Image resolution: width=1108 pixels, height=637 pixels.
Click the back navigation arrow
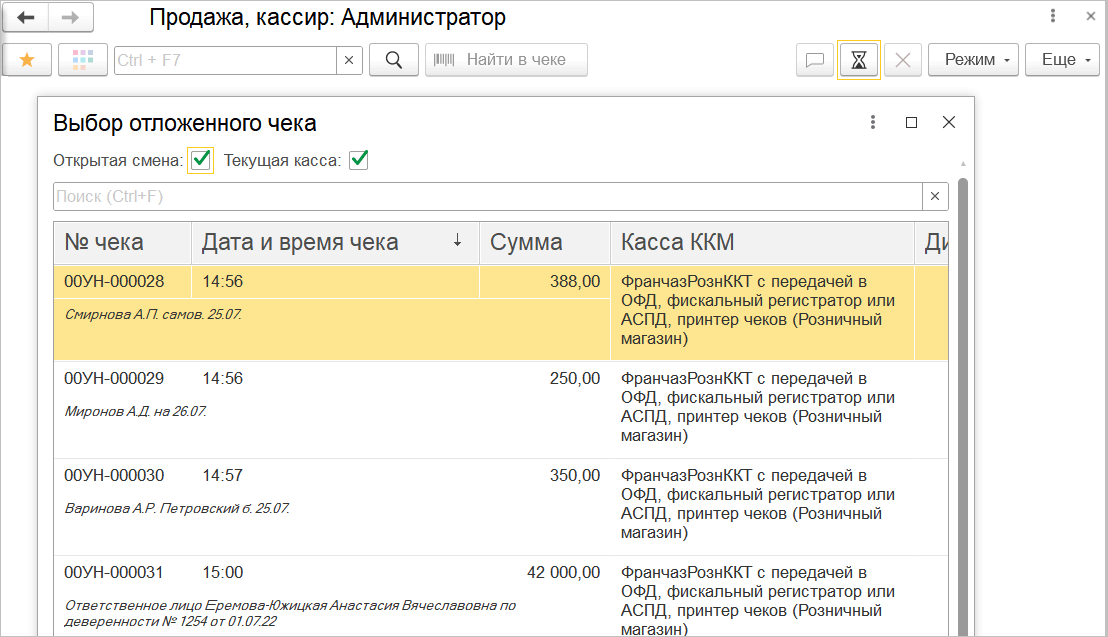[27, 18]
